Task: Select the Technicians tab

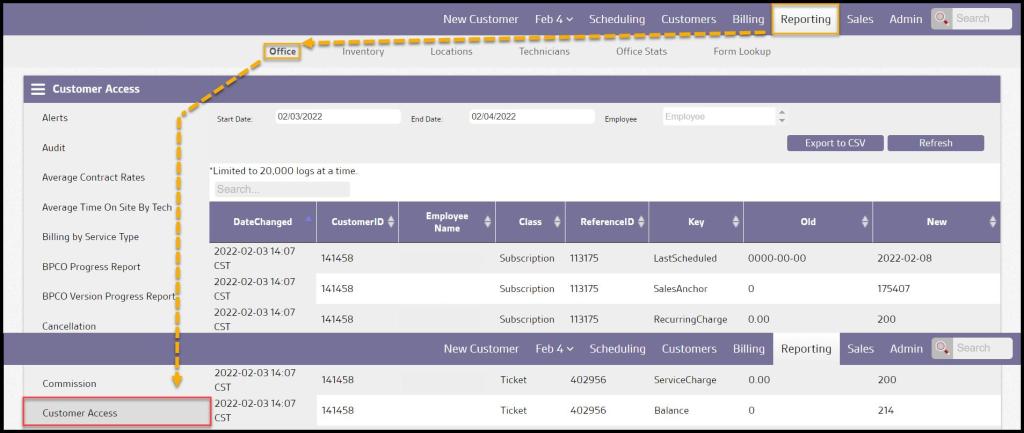Action: 544,52
